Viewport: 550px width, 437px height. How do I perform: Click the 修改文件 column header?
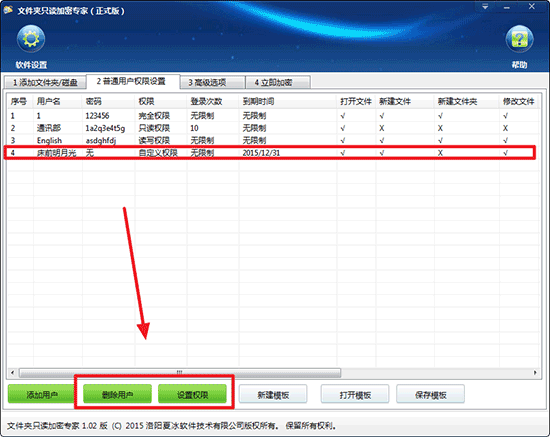coord(519,101)
